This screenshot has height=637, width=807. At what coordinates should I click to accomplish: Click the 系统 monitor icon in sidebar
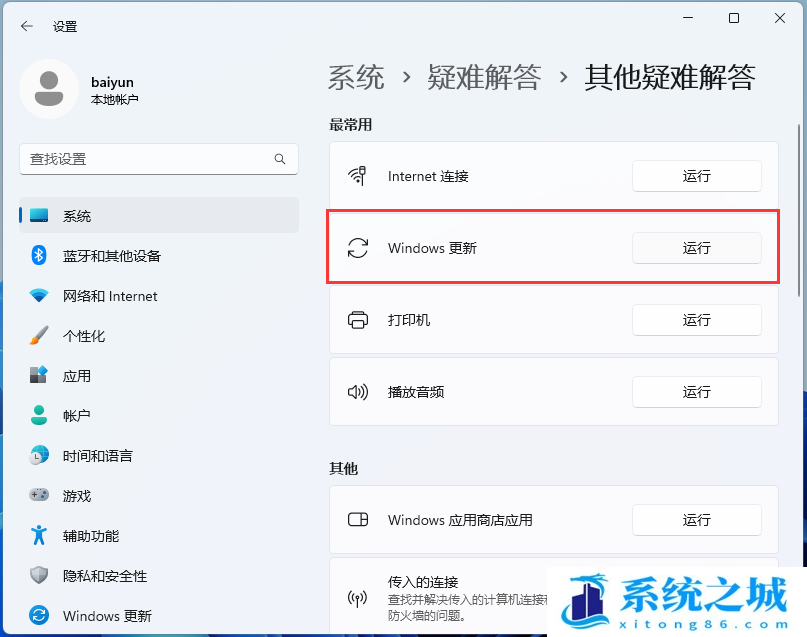pos(39,215)
